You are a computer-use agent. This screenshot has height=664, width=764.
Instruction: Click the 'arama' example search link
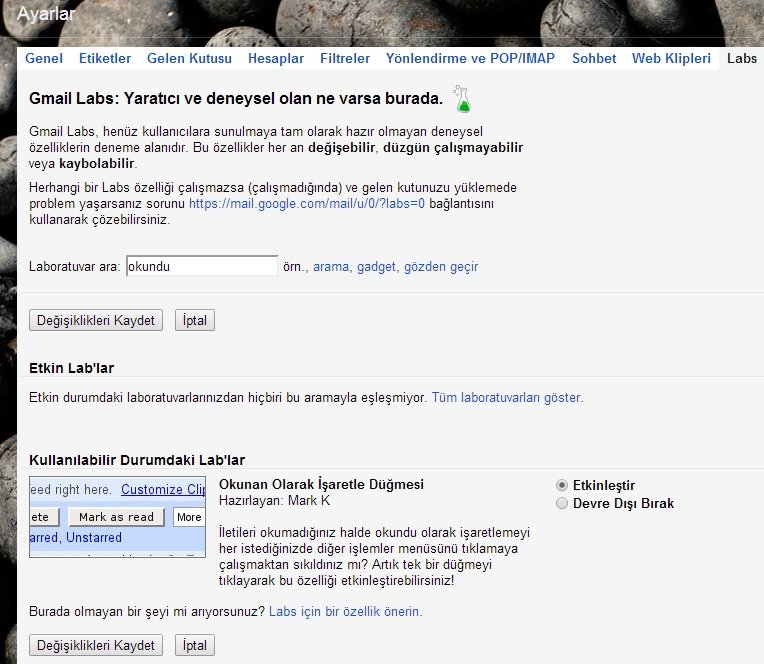coord(331,267)
